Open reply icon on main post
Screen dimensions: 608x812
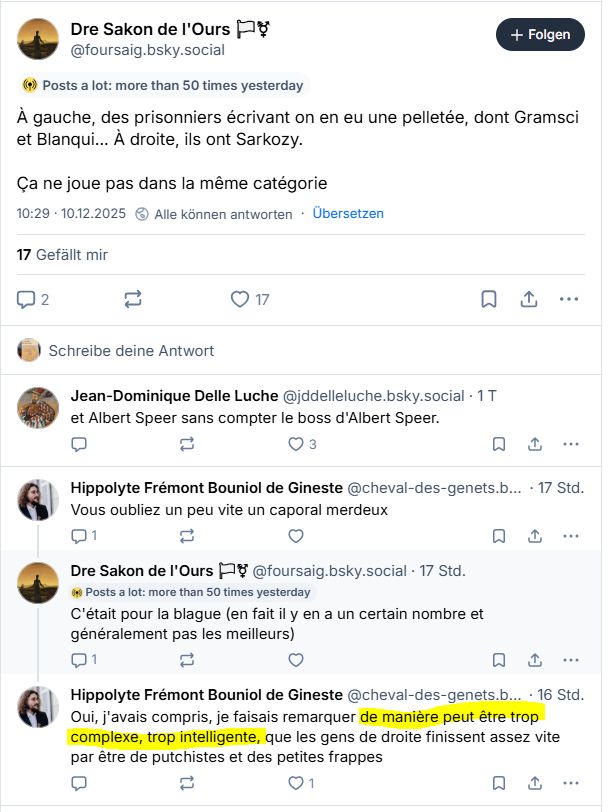coord(33,299)
